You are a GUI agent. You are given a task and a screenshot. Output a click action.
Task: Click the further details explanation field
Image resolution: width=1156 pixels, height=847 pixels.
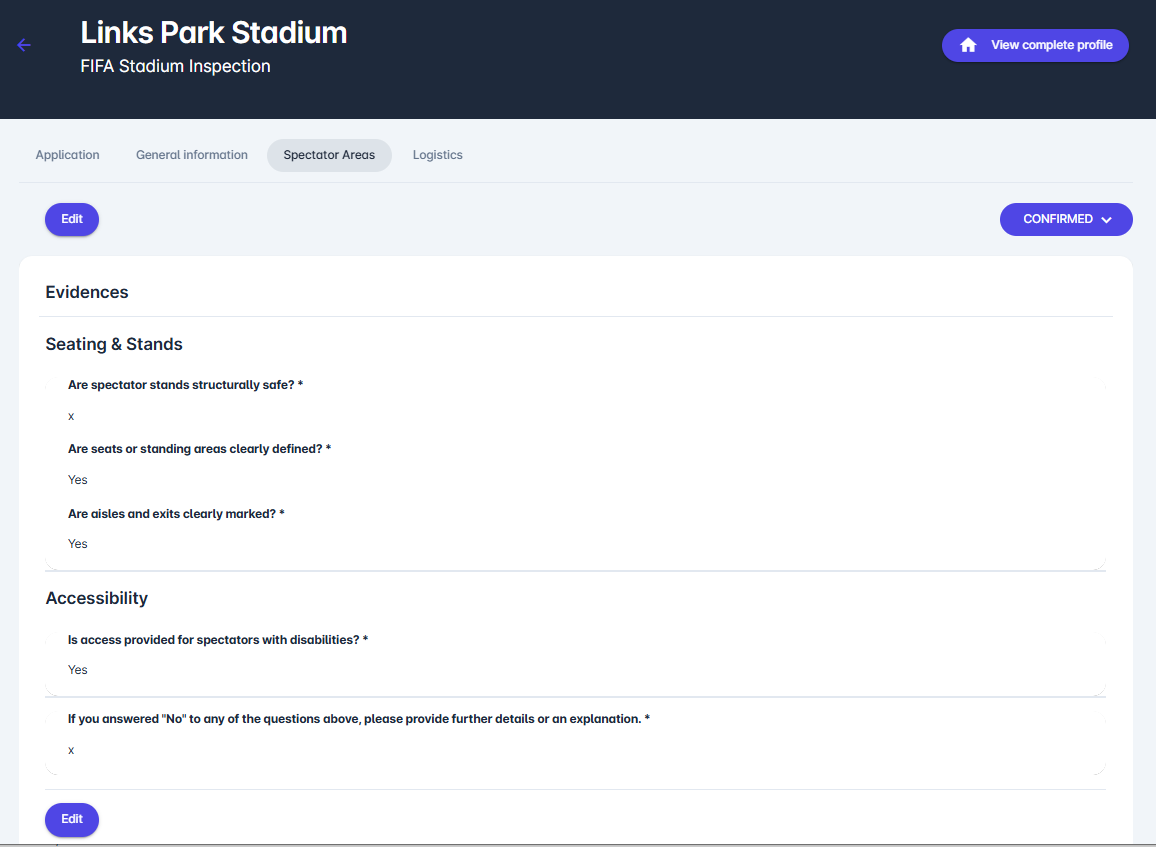[72, 750]
